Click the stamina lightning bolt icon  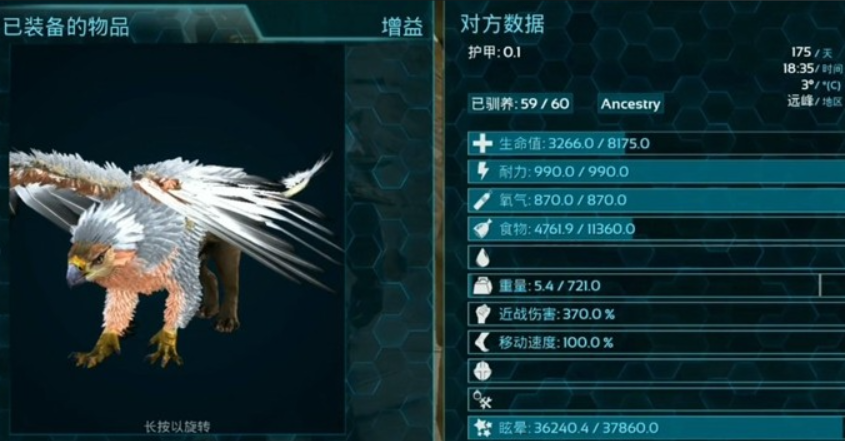coord(482,171)
